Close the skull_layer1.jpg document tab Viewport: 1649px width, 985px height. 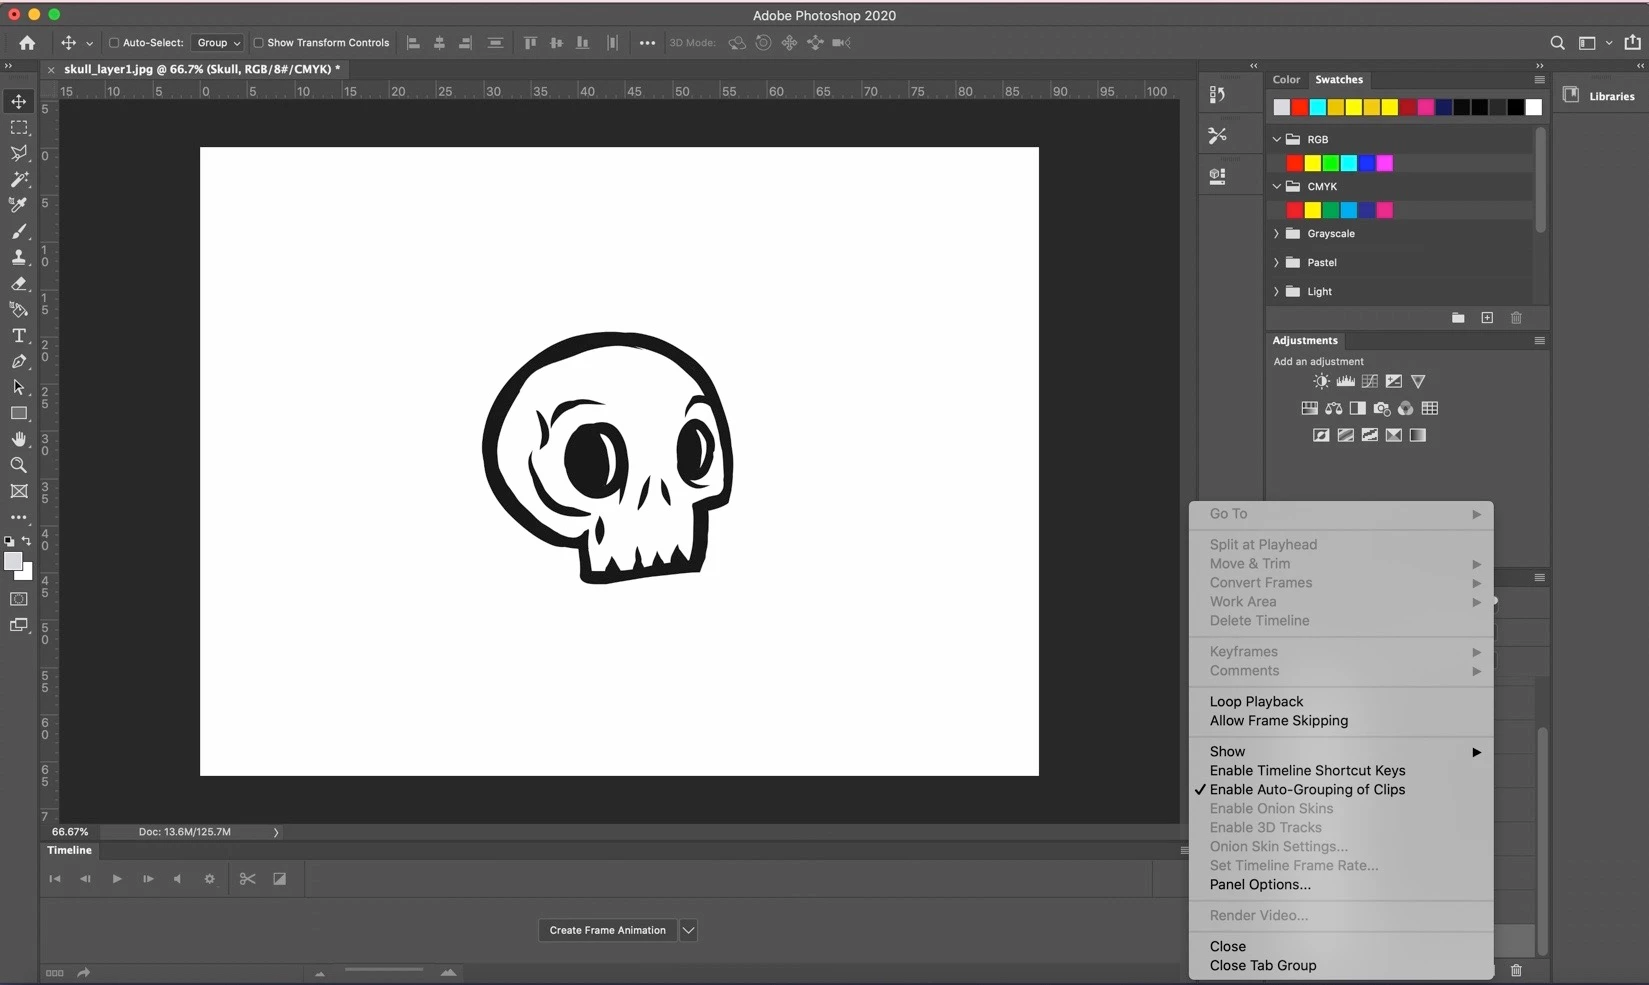tap(51, 70)
